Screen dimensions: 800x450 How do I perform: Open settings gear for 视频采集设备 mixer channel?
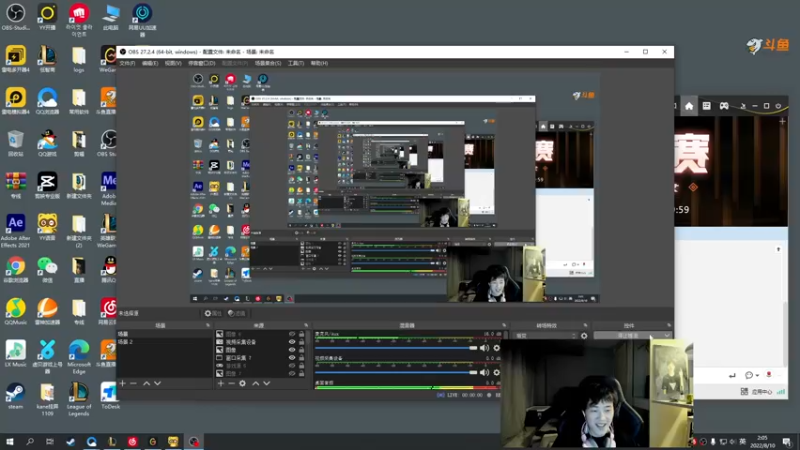[496, 372]
